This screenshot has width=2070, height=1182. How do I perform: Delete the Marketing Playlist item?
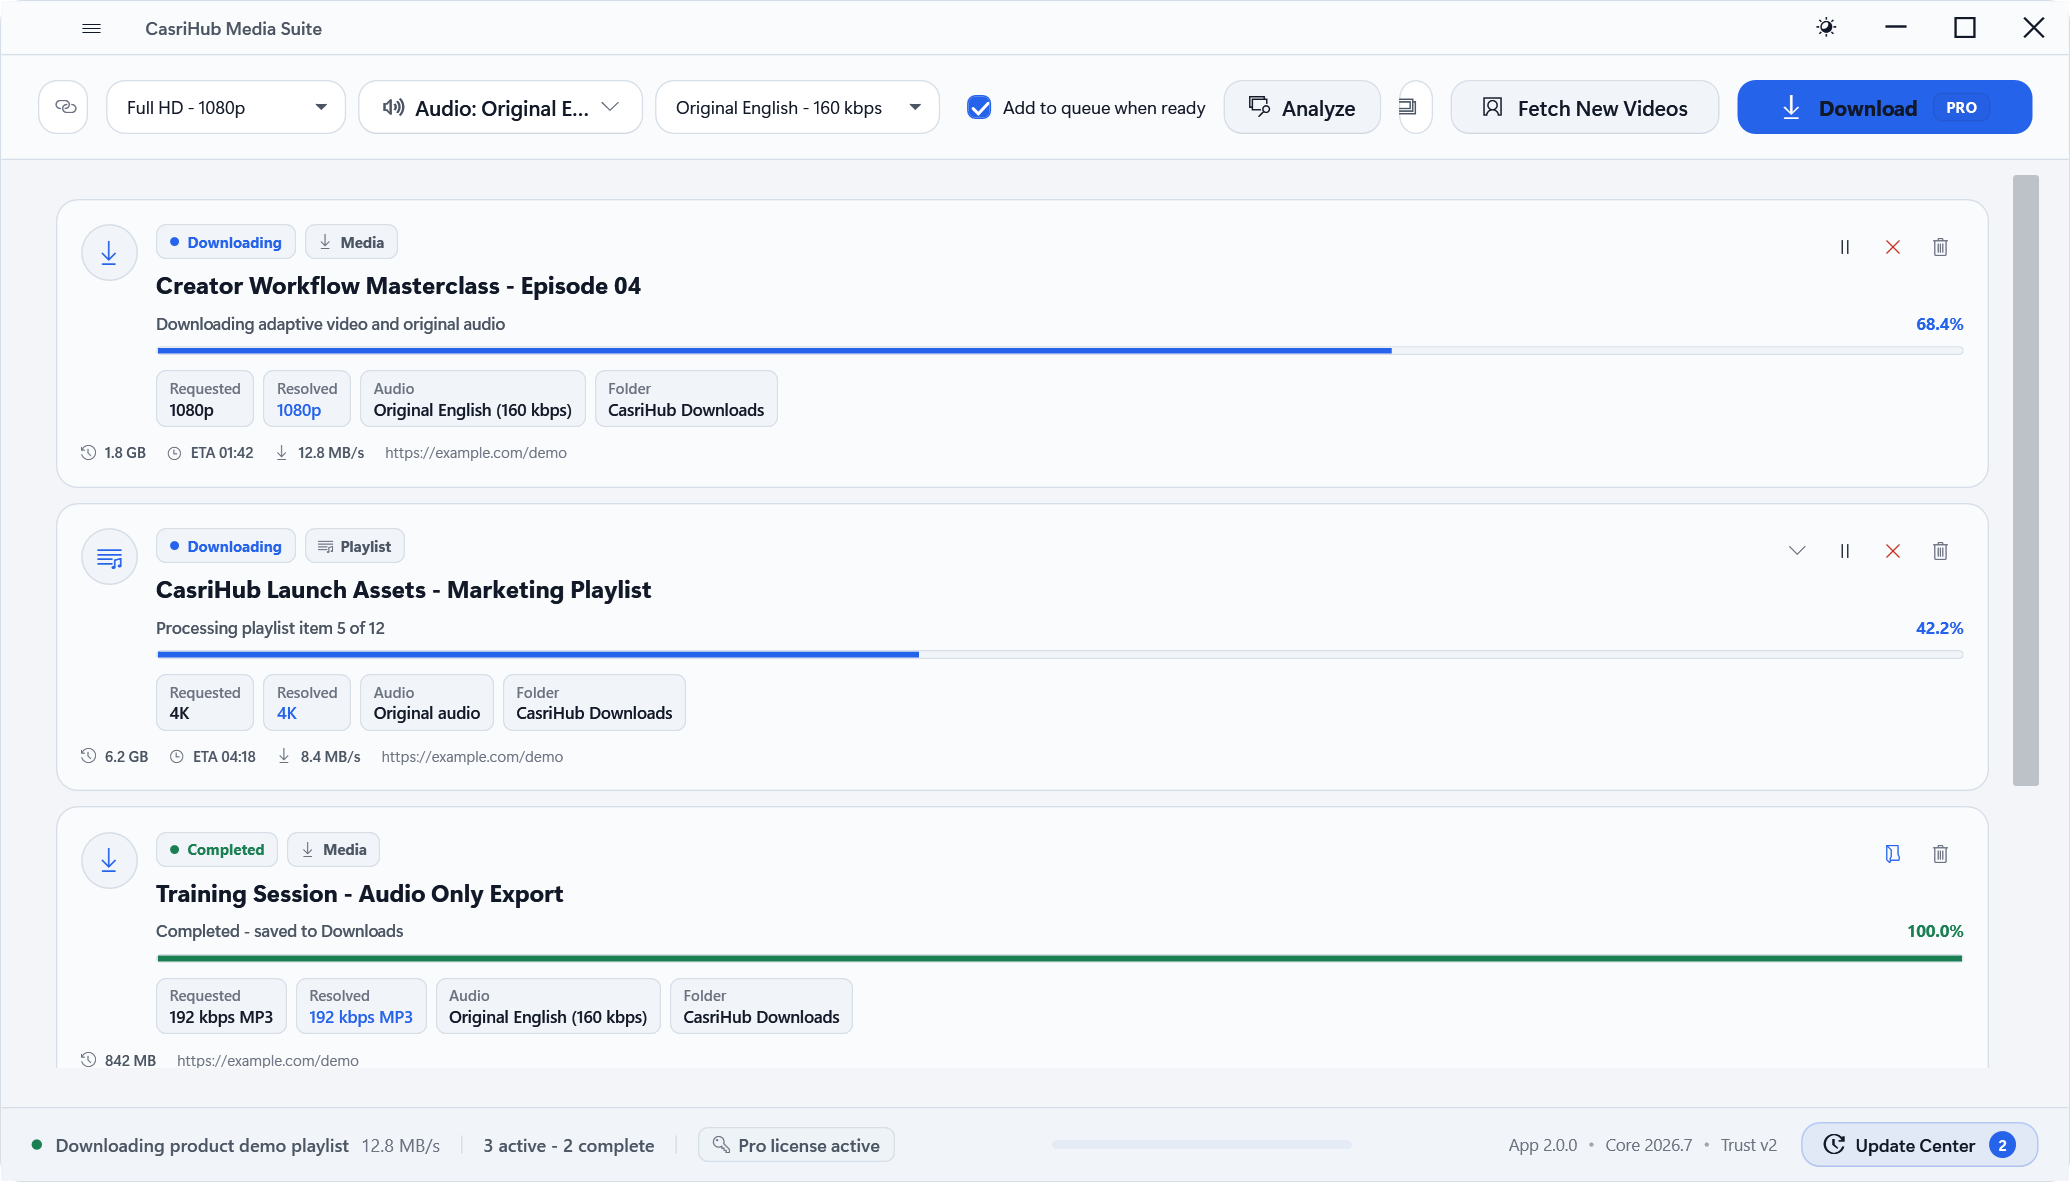pos(1940,551)
